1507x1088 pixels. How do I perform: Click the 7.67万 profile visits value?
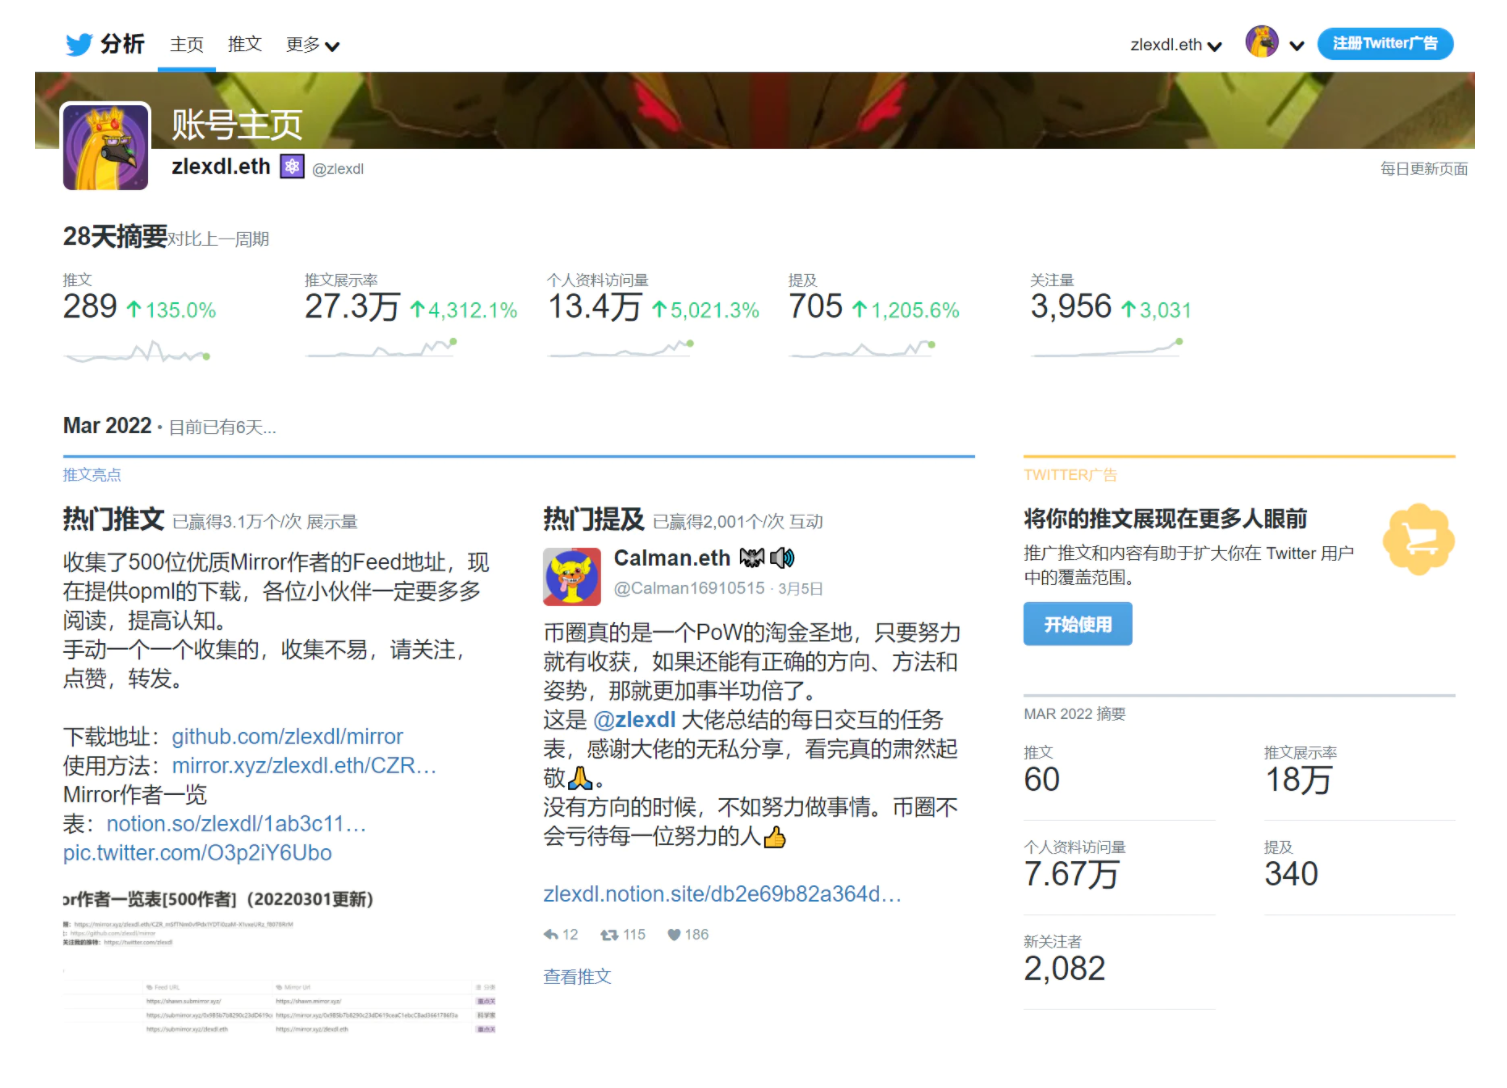(x=1071, y=874)
